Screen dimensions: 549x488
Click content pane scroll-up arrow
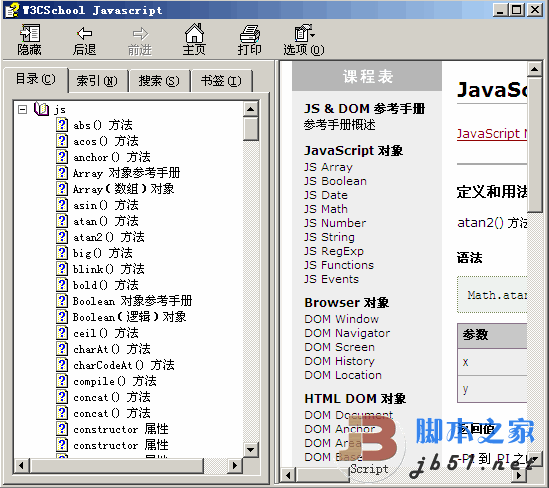(x=534, y=69)
